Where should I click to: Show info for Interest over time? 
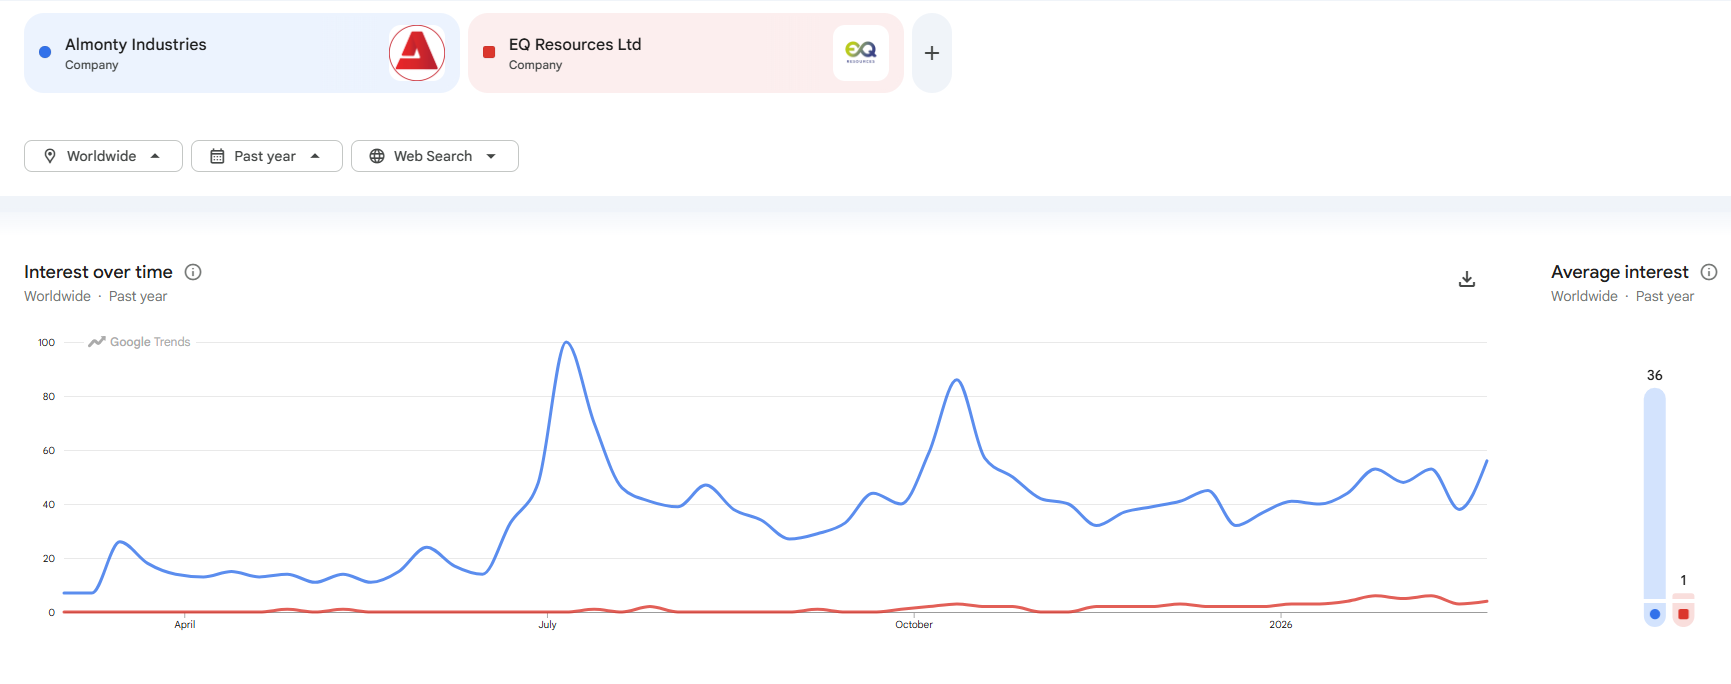pos(193,272)
